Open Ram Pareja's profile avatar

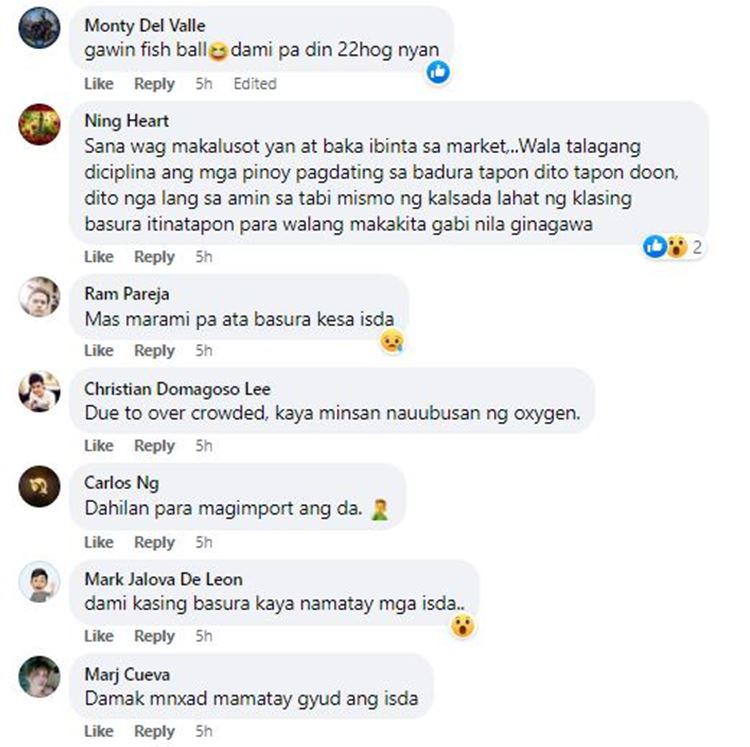(x=39, y=297)
